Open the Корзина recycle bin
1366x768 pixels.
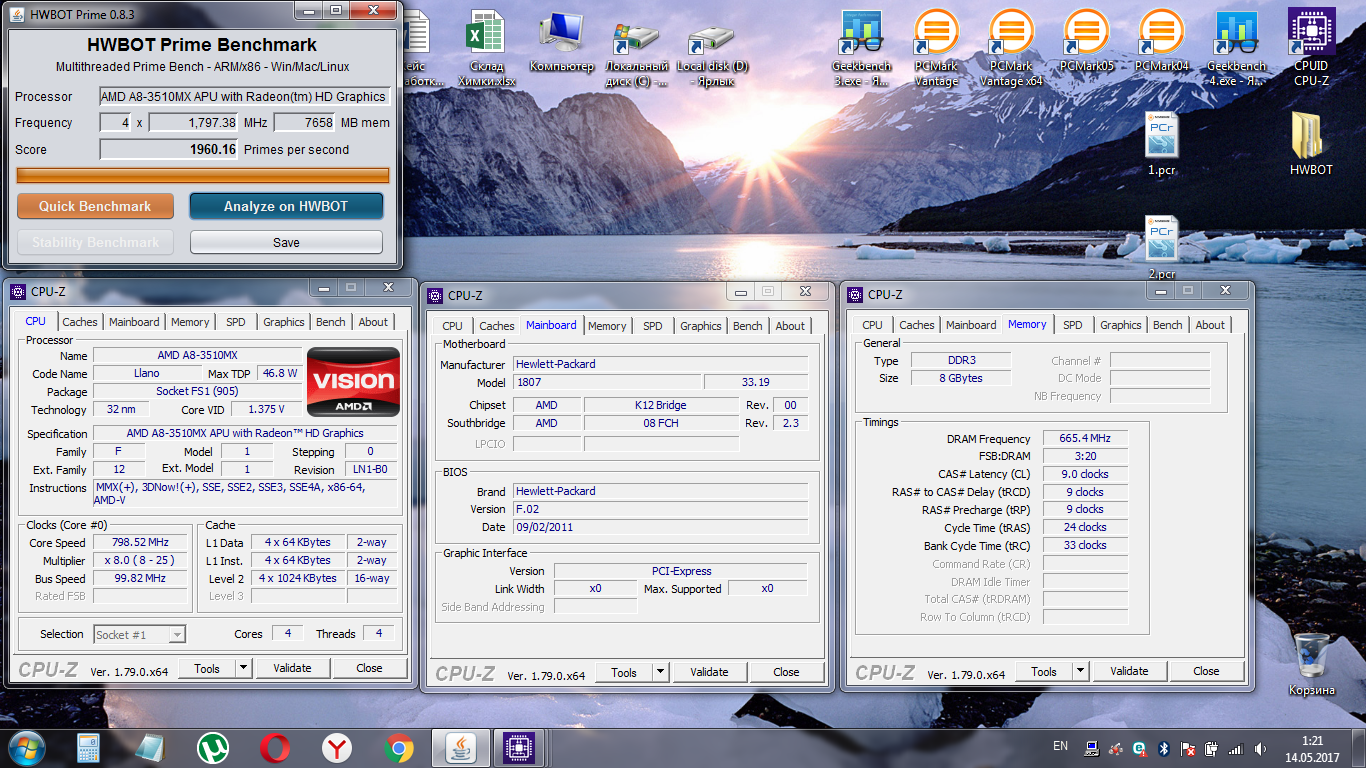1311,664
